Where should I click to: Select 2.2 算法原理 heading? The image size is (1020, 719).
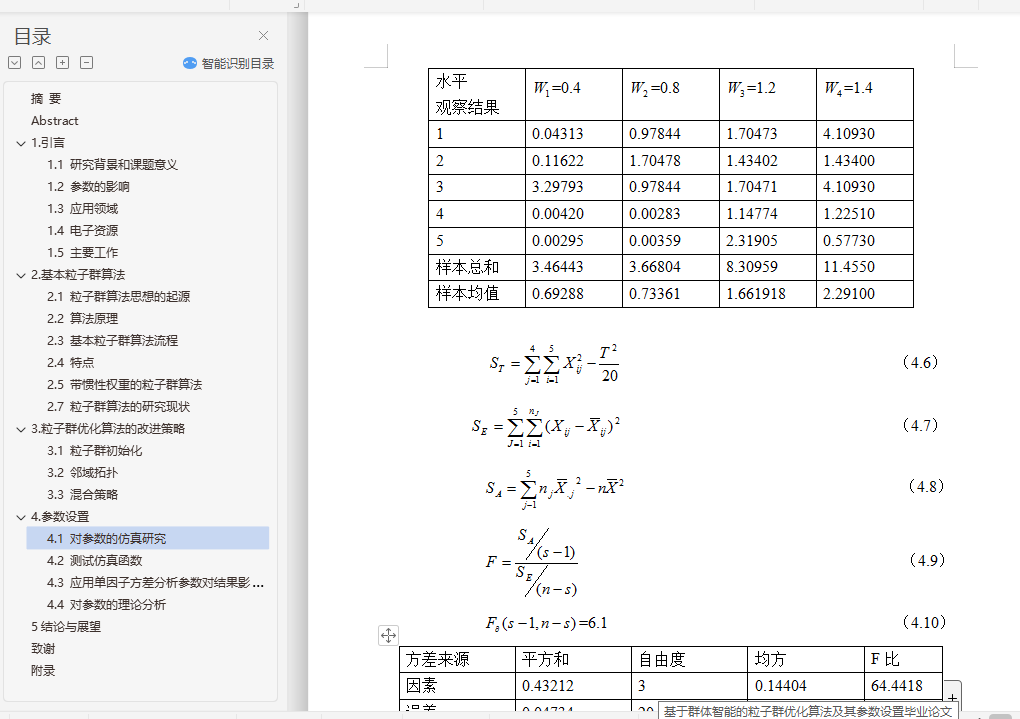[x=83, y=319]
